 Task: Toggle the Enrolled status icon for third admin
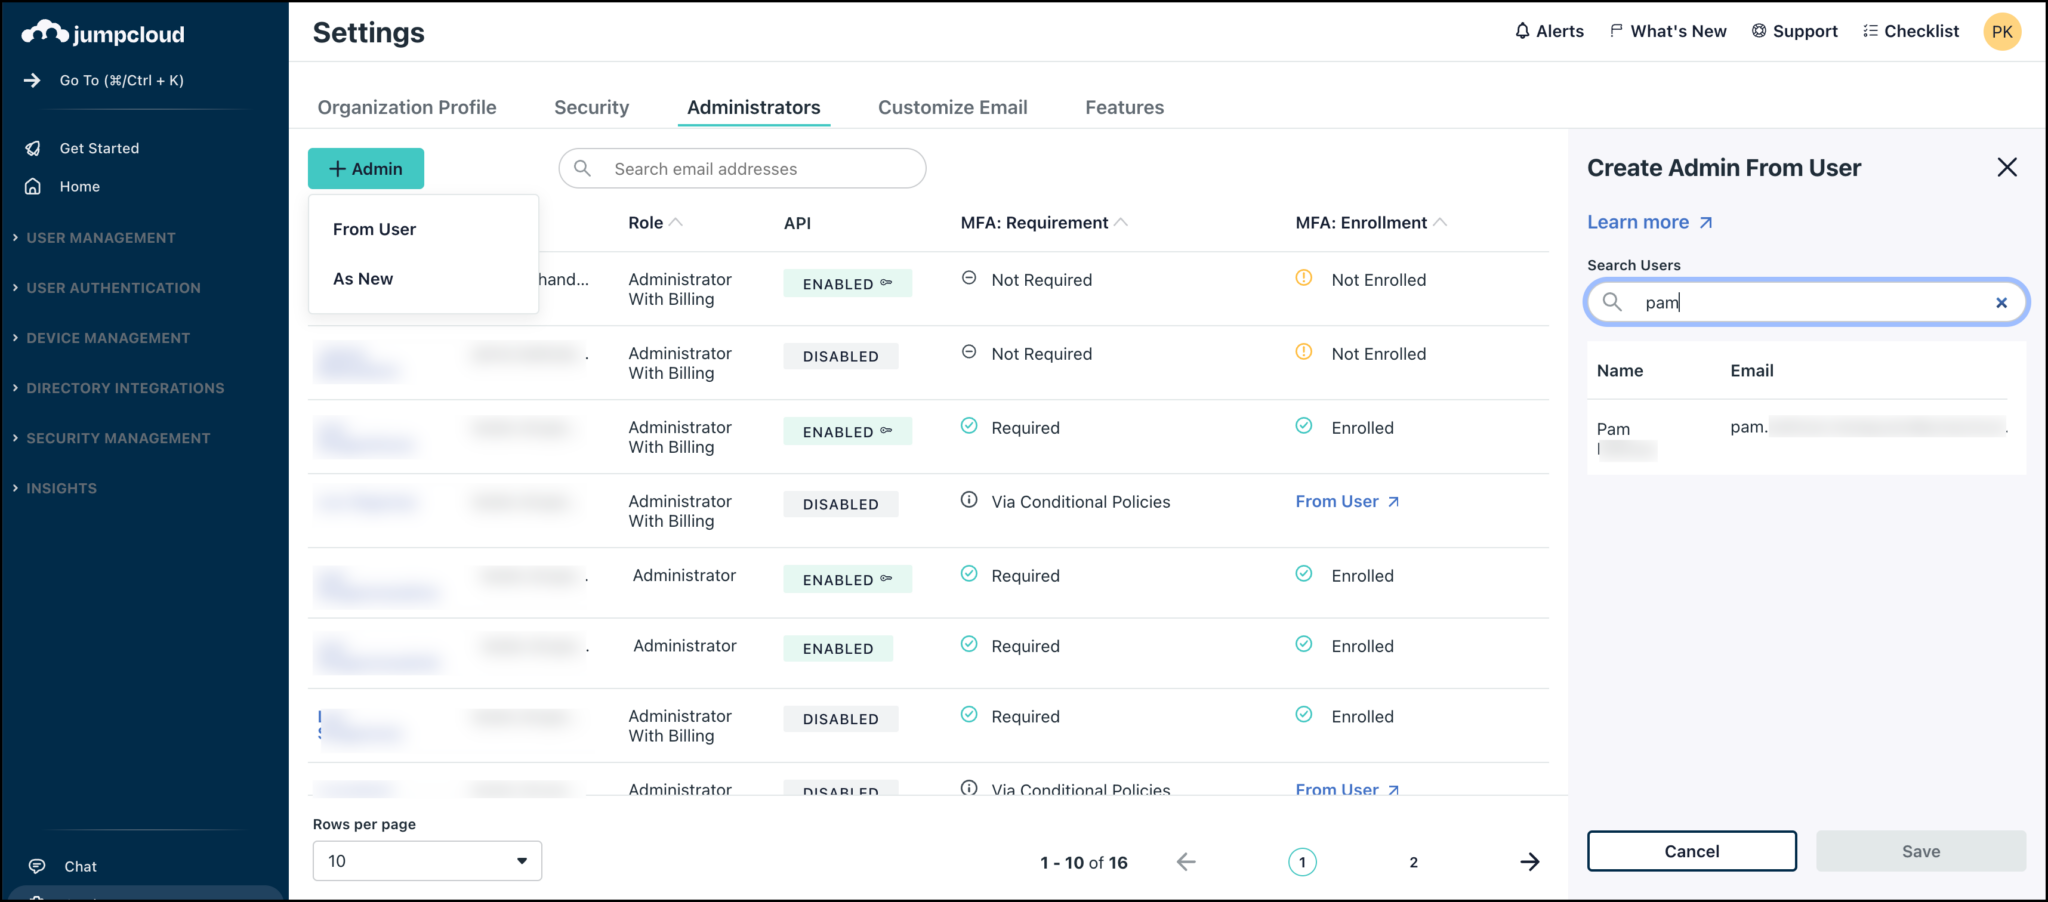tap(1303, 426)
